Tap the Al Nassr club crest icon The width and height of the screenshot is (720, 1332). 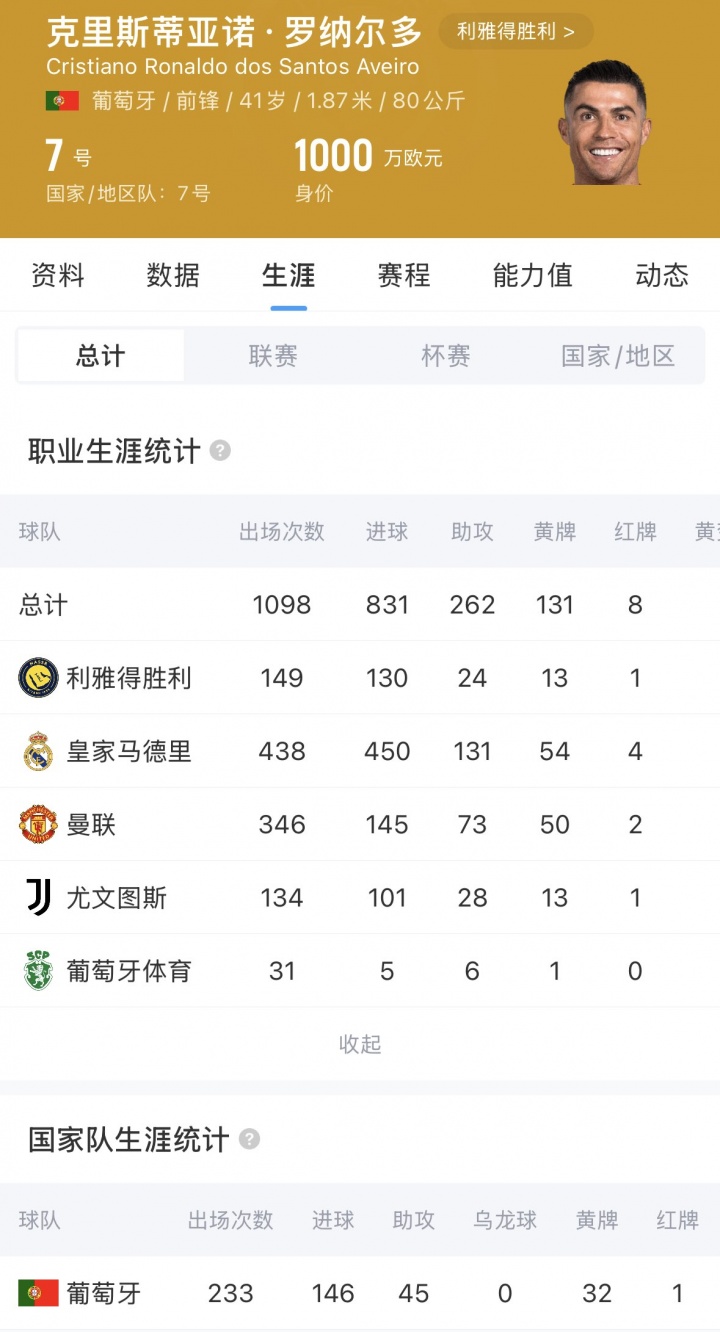click(38, 678)
